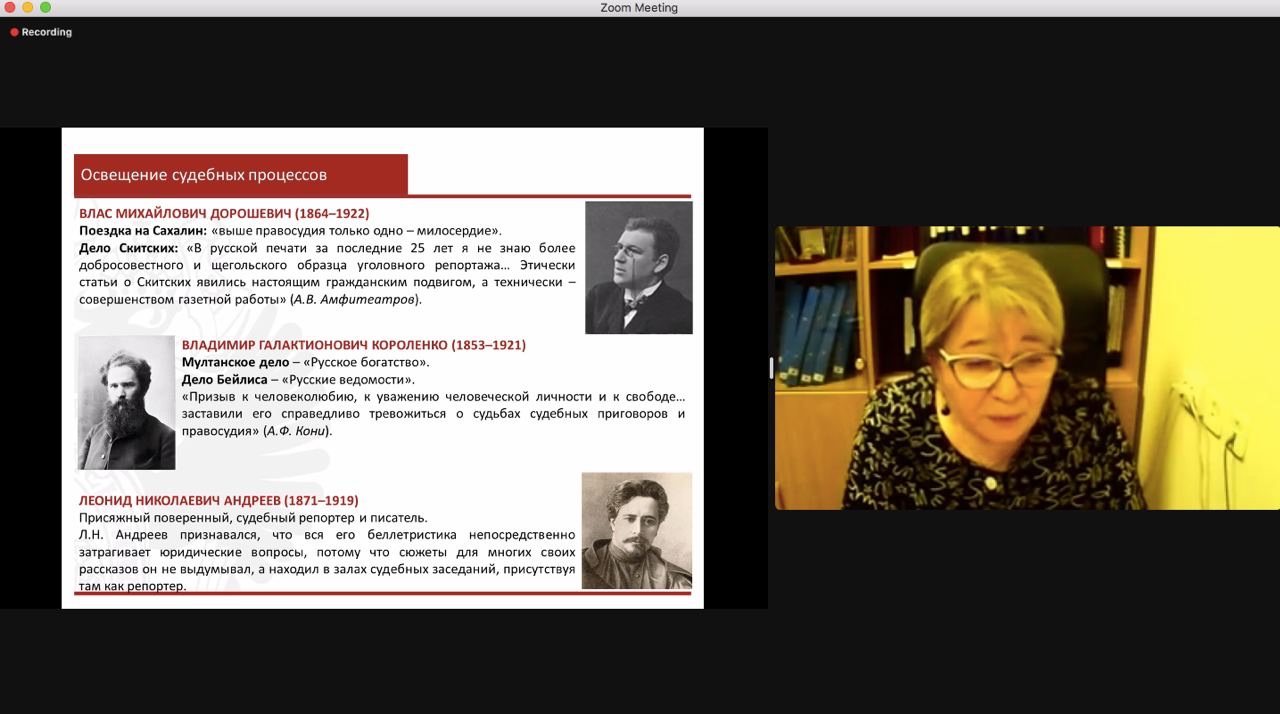The width and height of the screenshot is (1280, 714).
Task: Click the Дорошевич portrait photo
Action: tap(639, 267)
